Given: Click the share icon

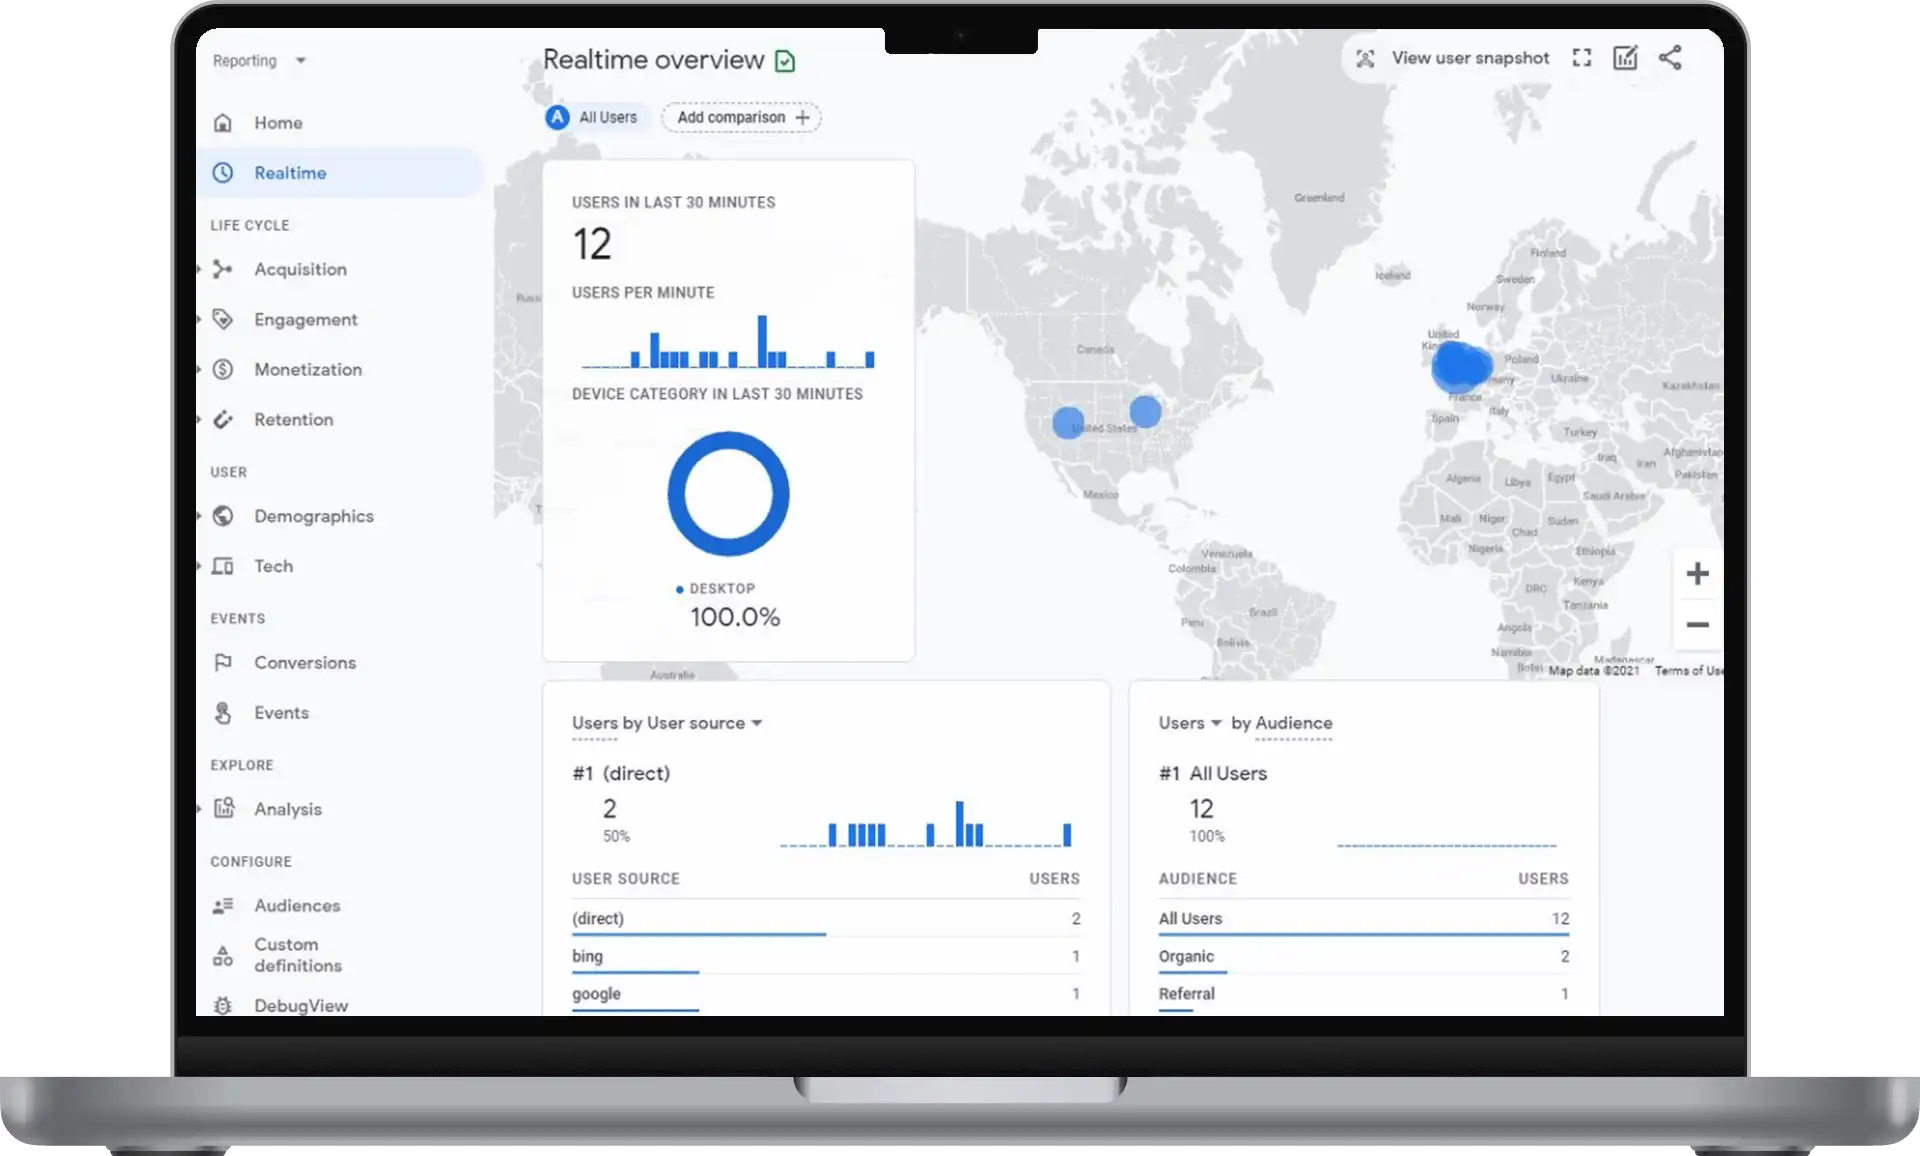Looking at the screenshot, I should (x=1670, y=58).
